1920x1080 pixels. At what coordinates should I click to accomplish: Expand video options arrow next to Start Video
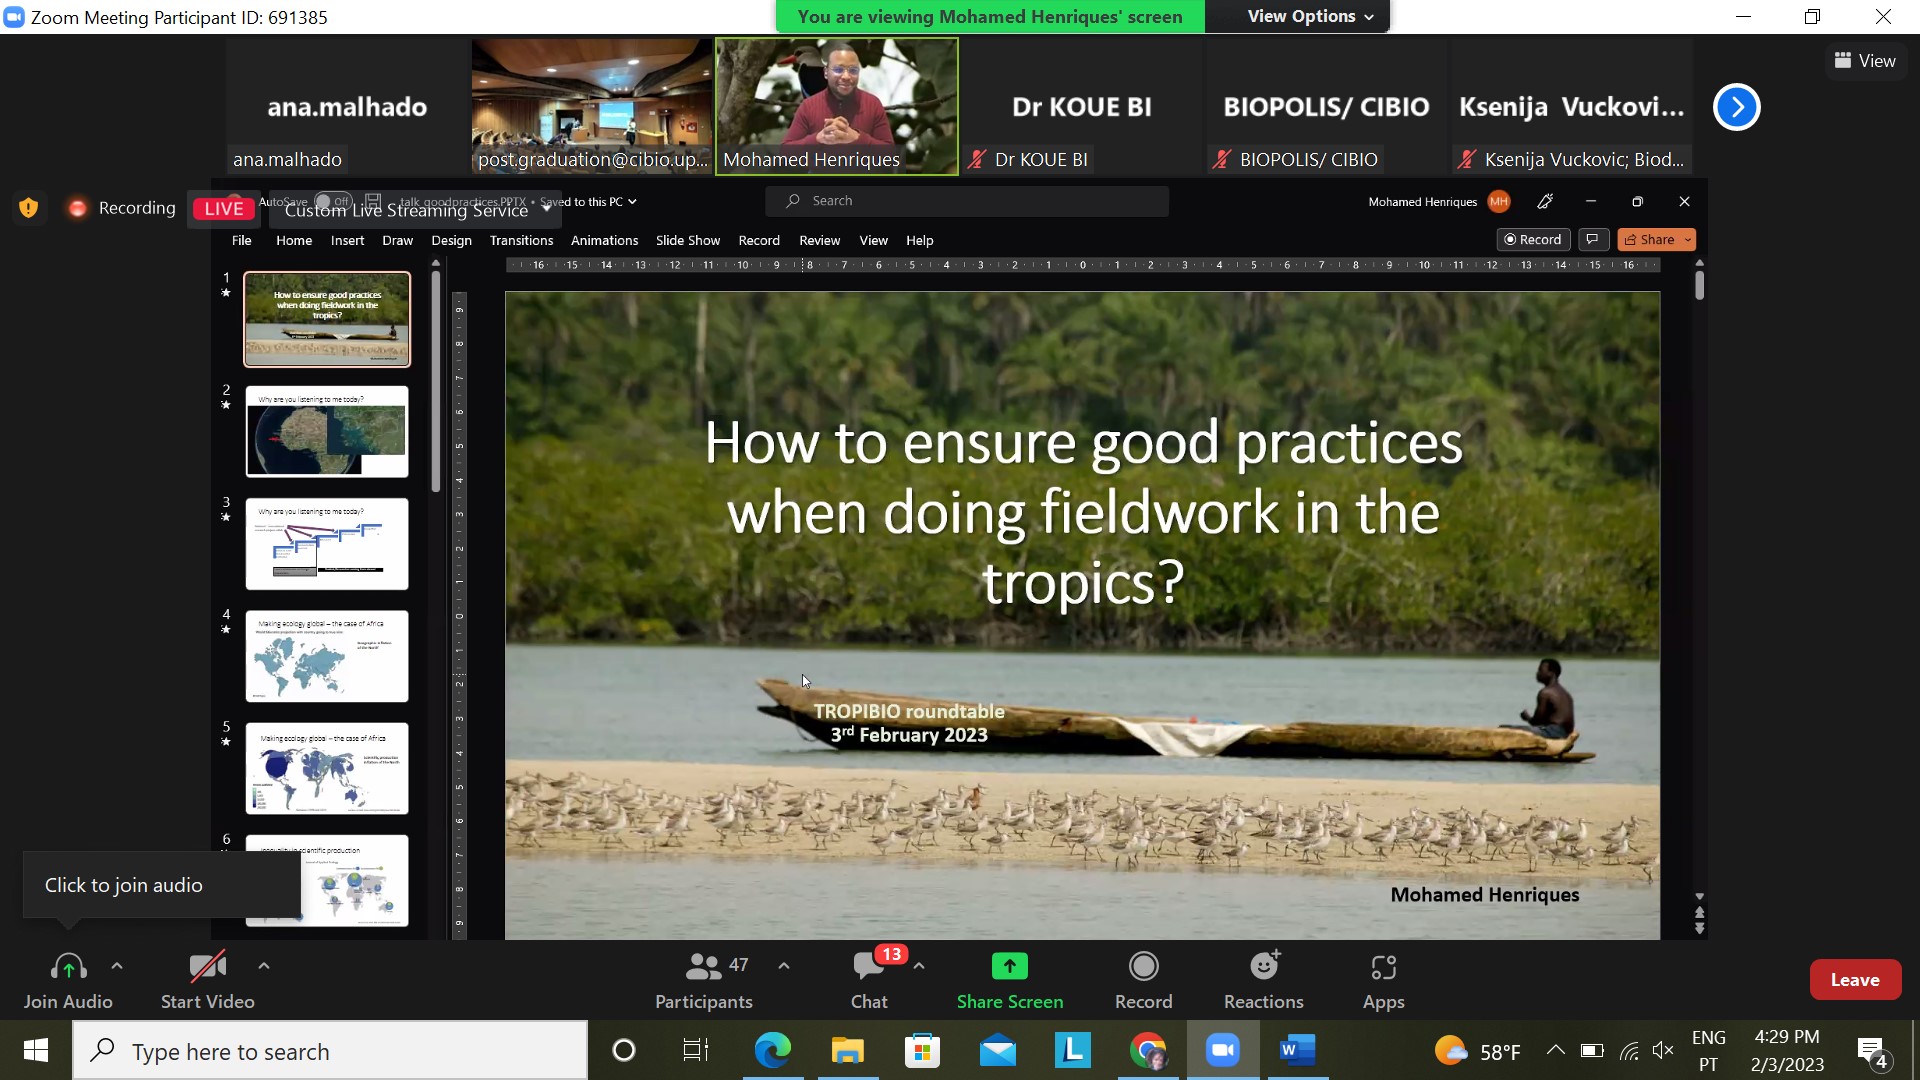pos(264,966)
